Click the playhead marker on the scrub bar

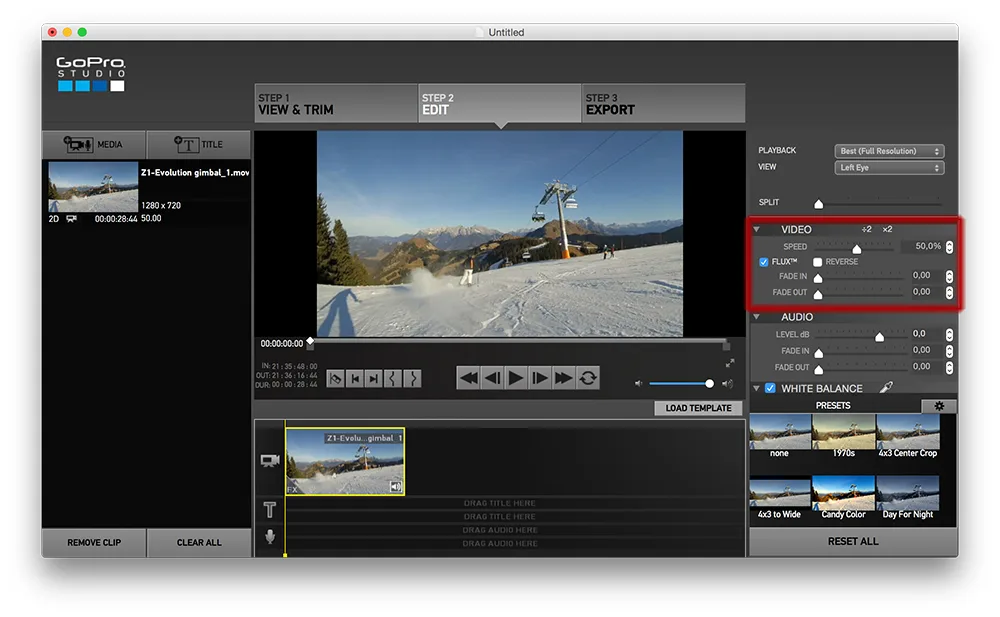pos(310,343)
